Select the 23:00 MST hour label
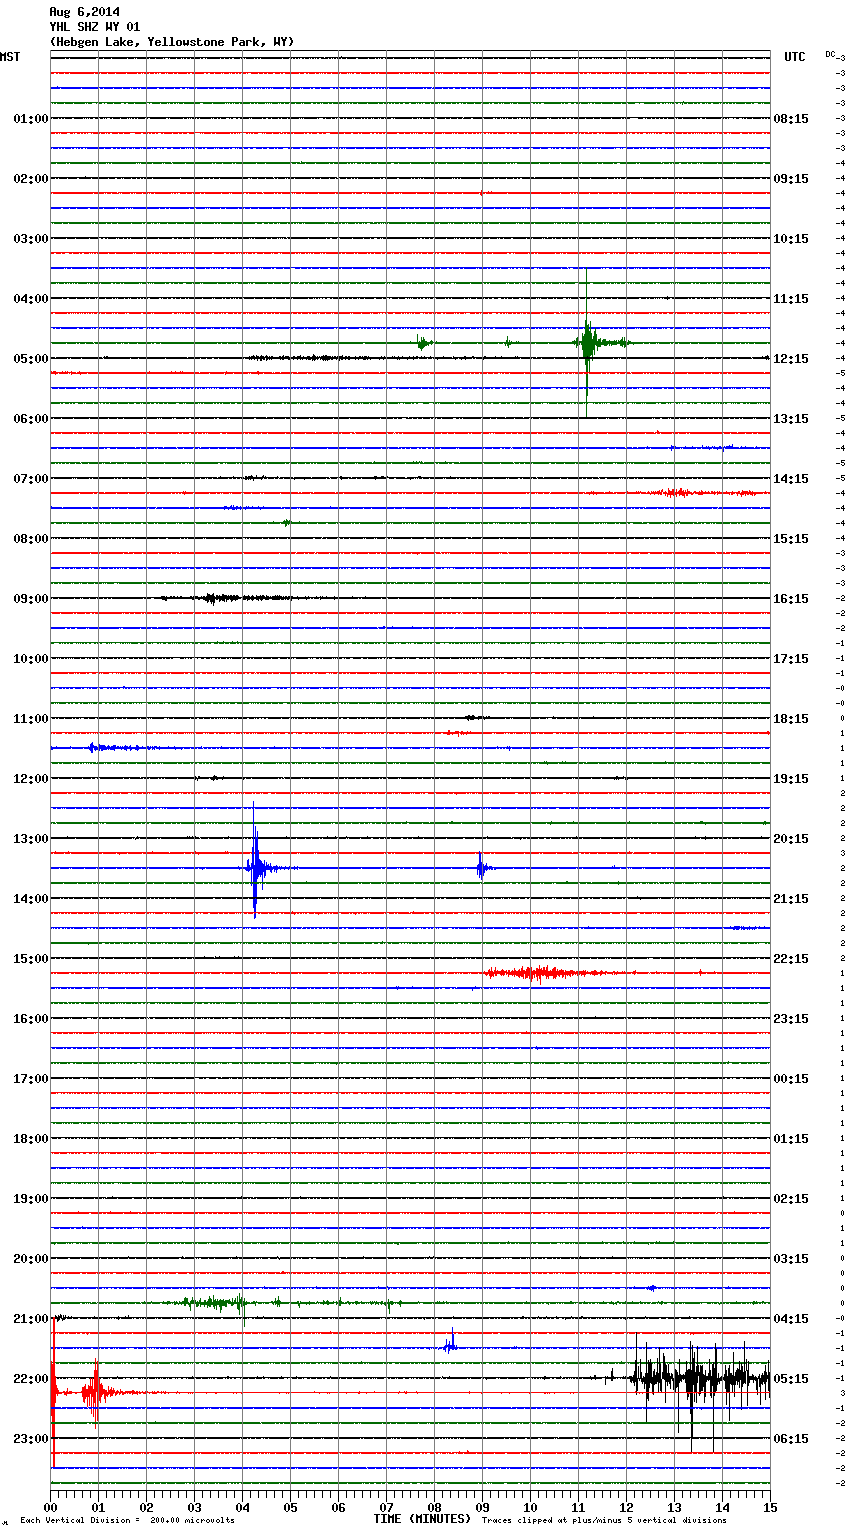This screenshot has width=850, height=1534. click(x=30, y=1439)
